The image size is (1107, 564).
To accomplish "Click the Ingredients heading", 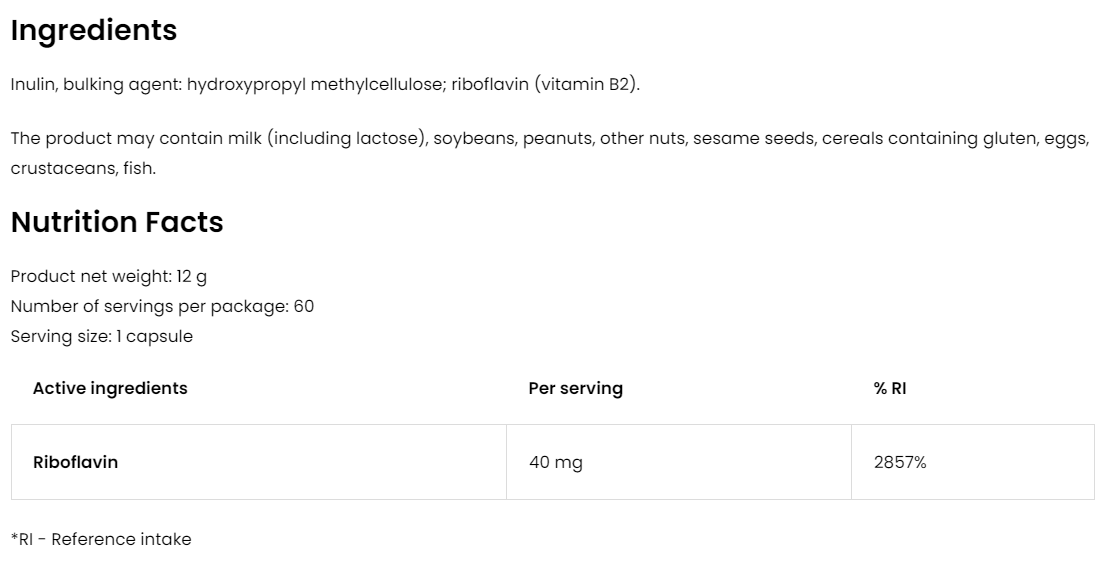I will pyautogui.click(x=93, y=31).
